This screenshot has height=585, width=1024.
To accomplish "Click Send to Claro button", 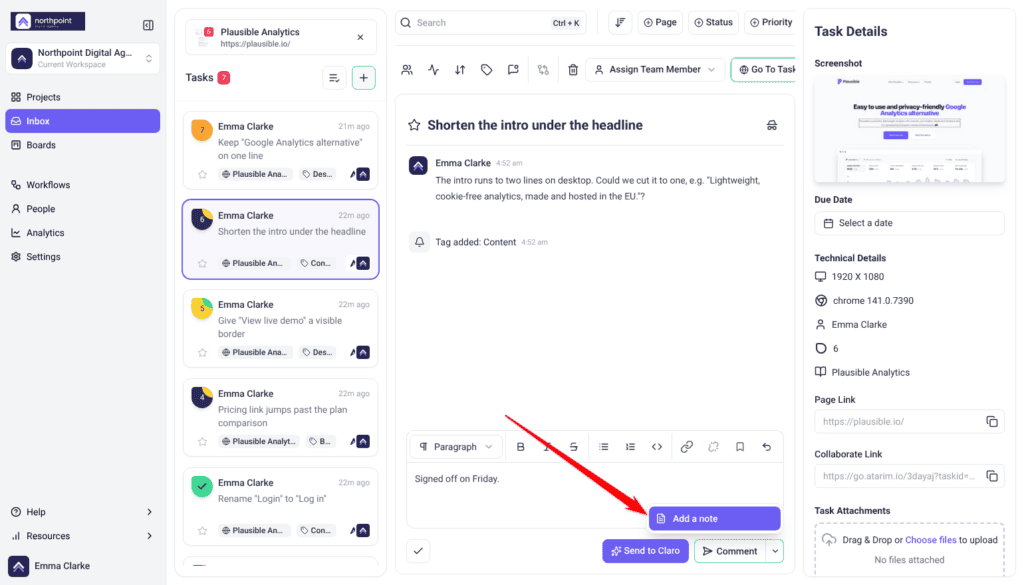I will [x=645, y=551].
